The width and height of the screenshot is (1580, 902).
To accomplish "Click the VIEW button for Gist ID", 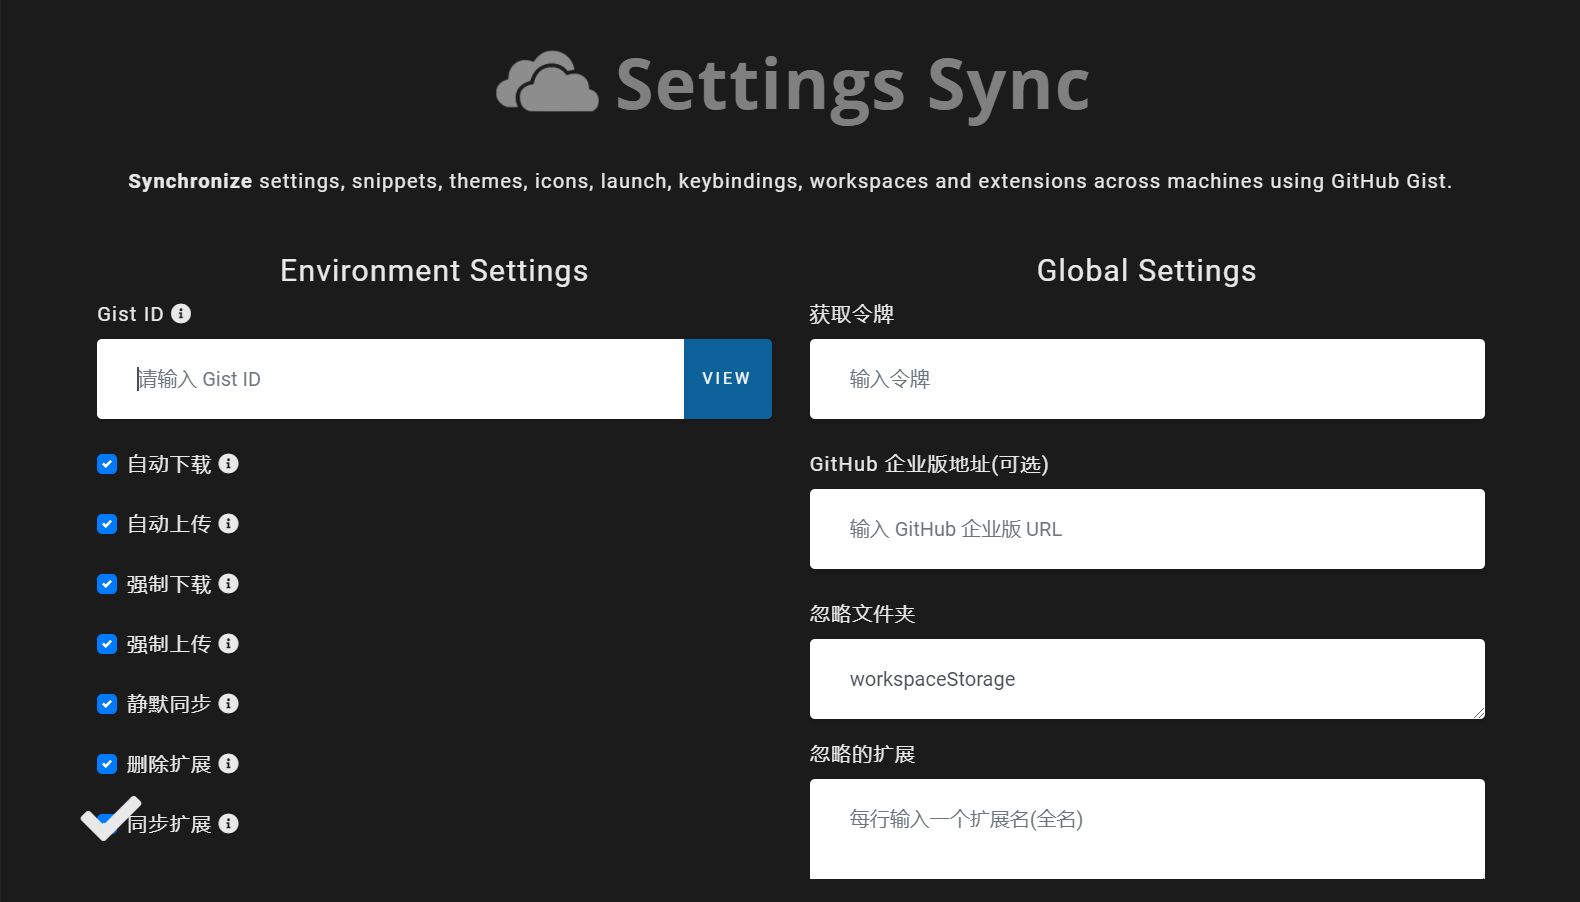I will pos(727,379).
